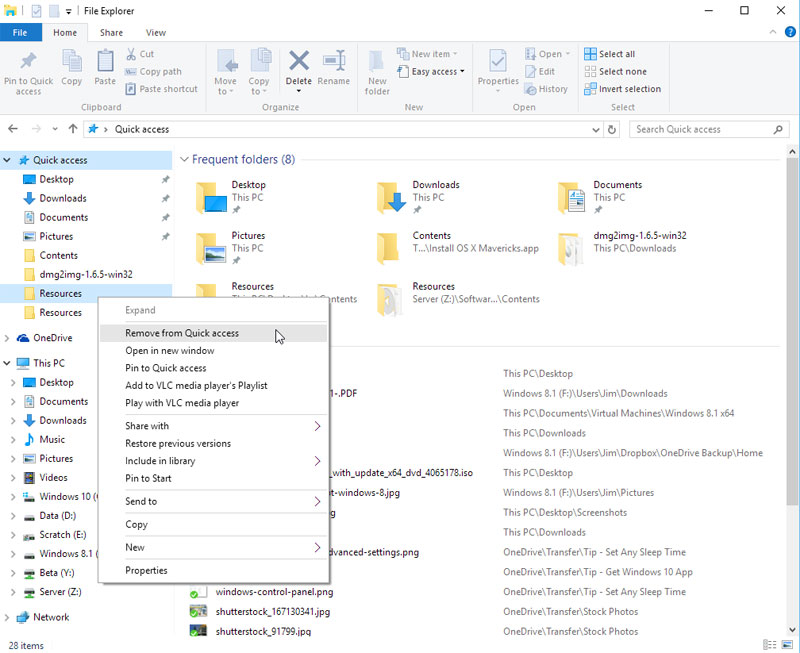
Task: Choose Play with VLC media player
Action: (213, 403)
